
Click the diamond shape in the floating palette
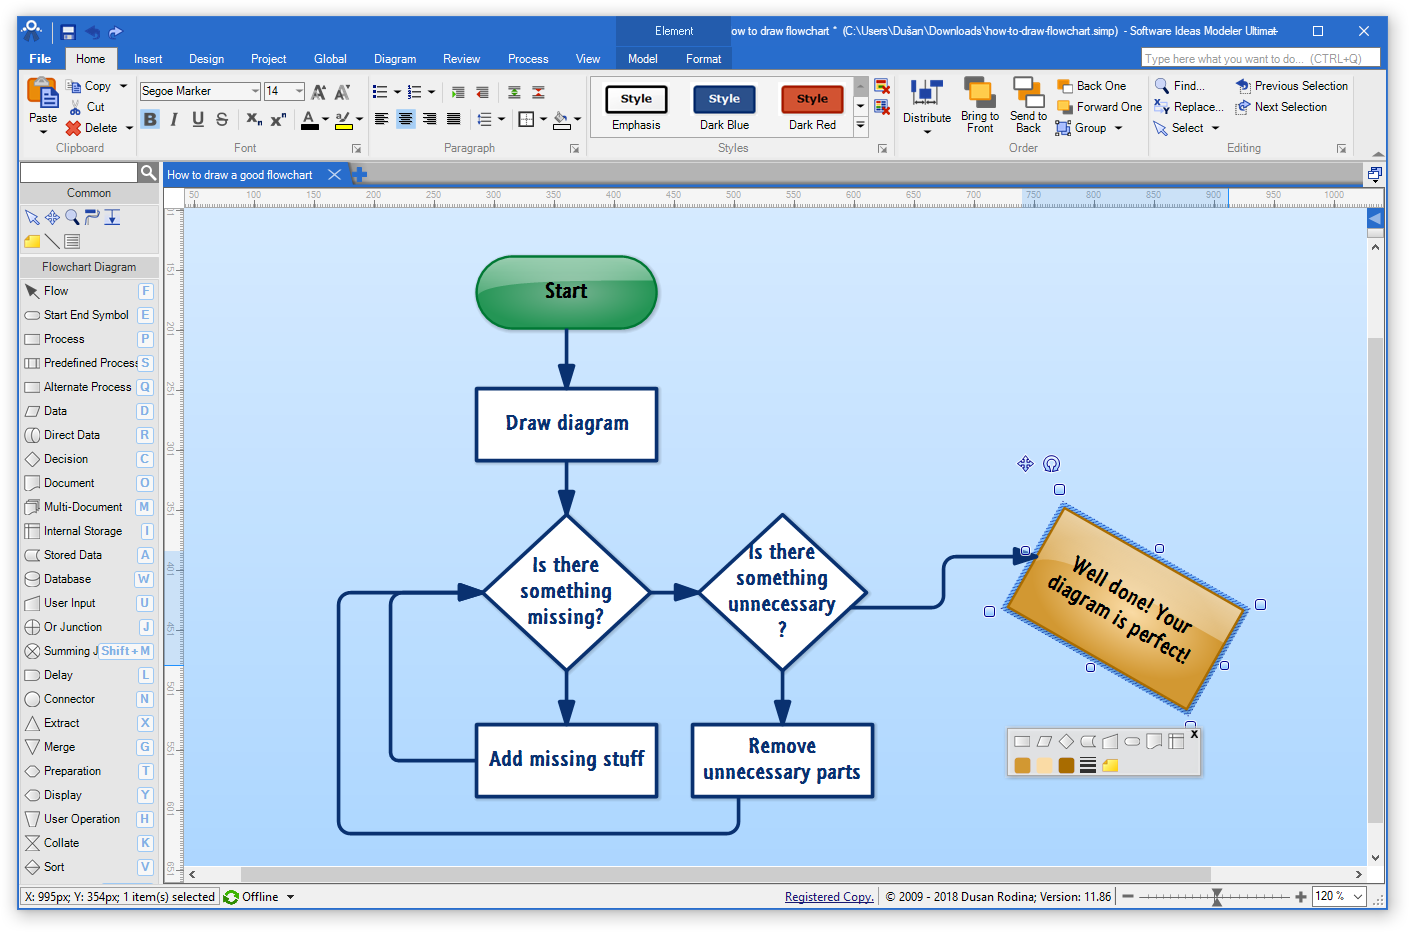click(x=1064, y=740)
